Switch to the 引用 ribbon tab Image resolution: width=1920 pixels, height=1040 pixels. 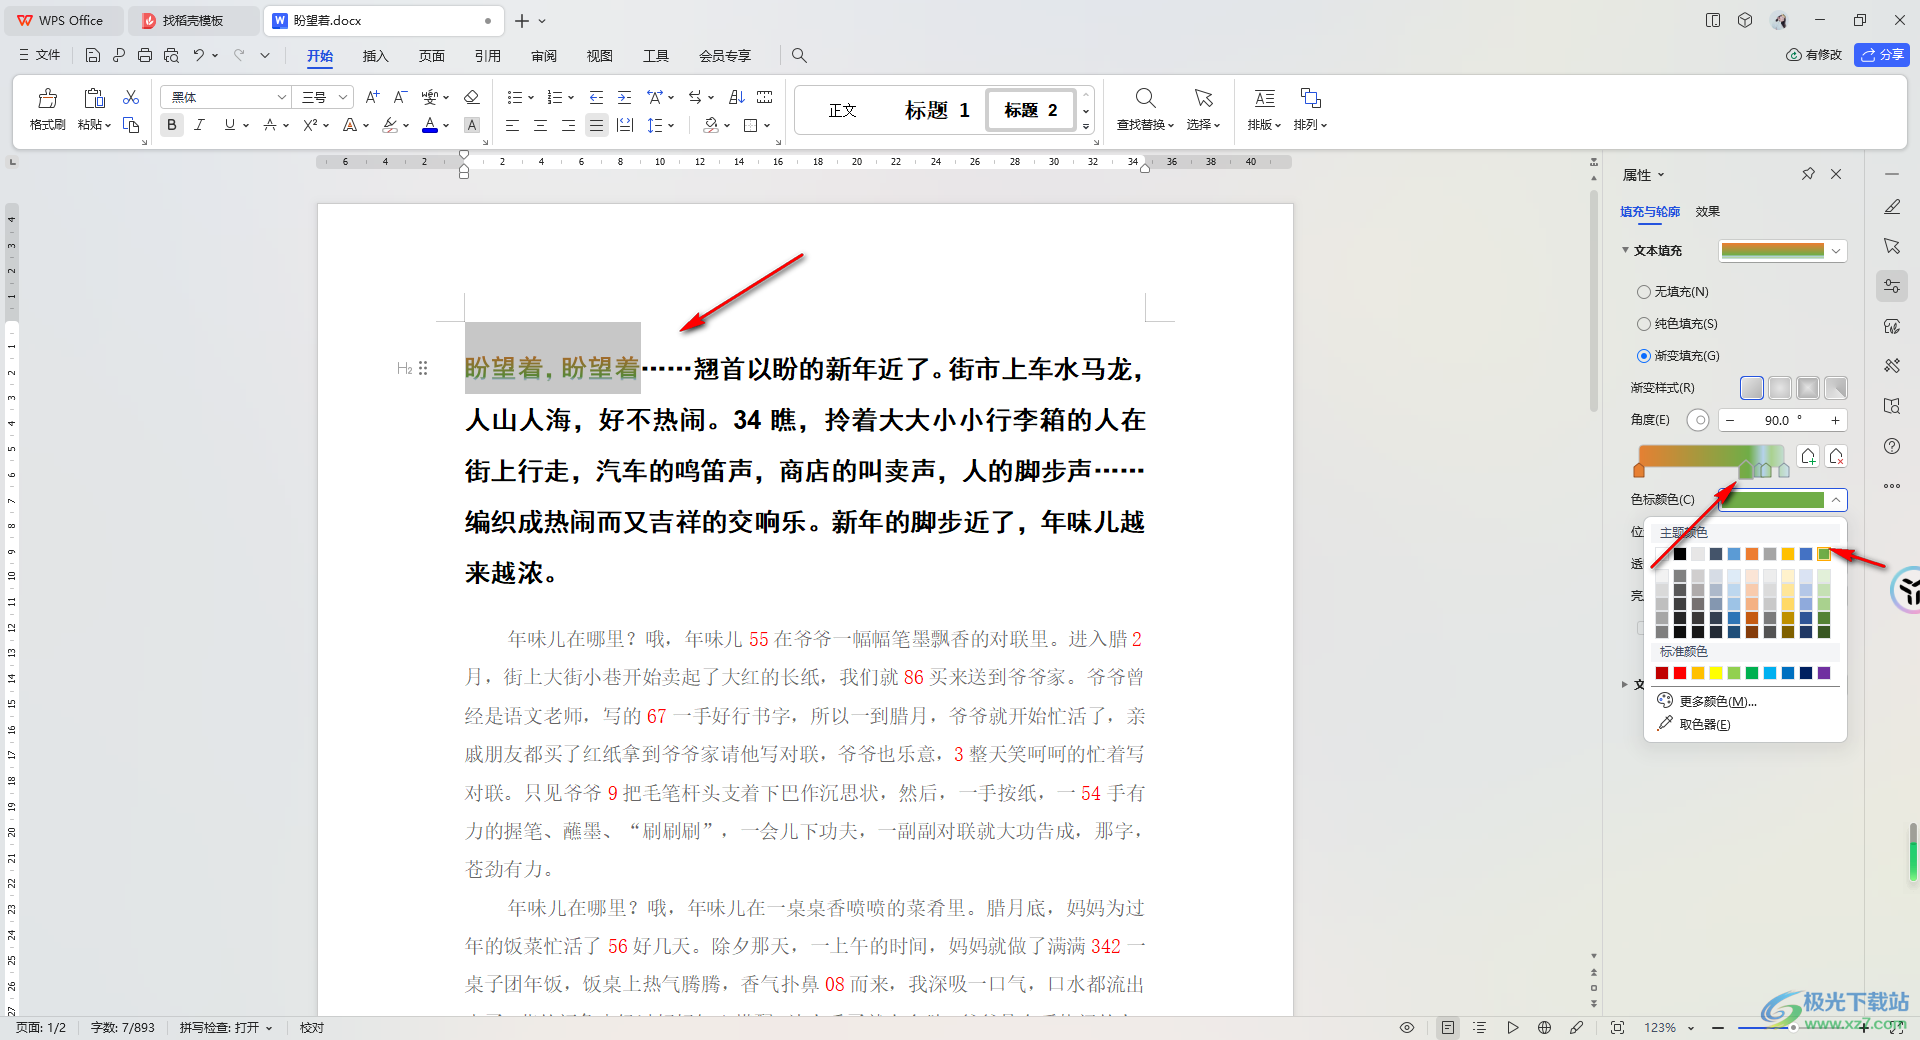coord(487,56)
